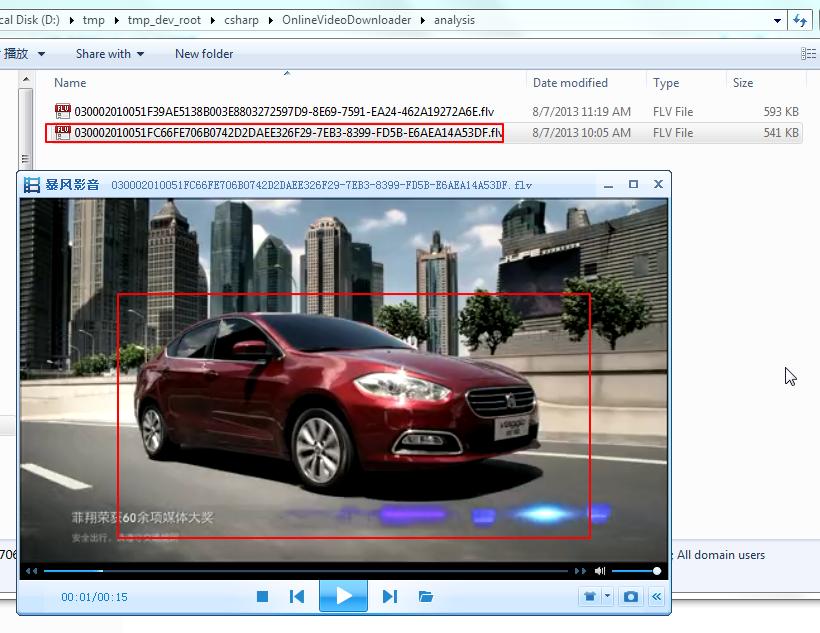The image size is (820, 633).
Task: Sort files by the Name column
Action: (x=70, y=83)
